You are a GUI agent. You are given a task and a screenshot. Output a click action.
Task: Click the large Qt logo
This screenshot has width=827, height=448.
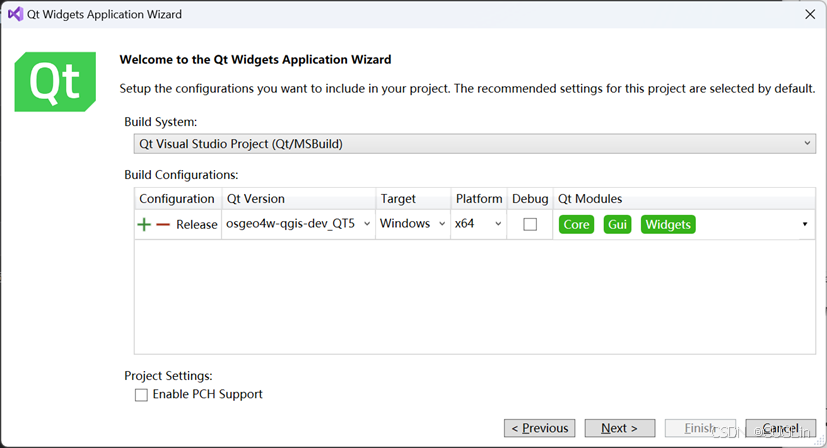tap(55, 82)
